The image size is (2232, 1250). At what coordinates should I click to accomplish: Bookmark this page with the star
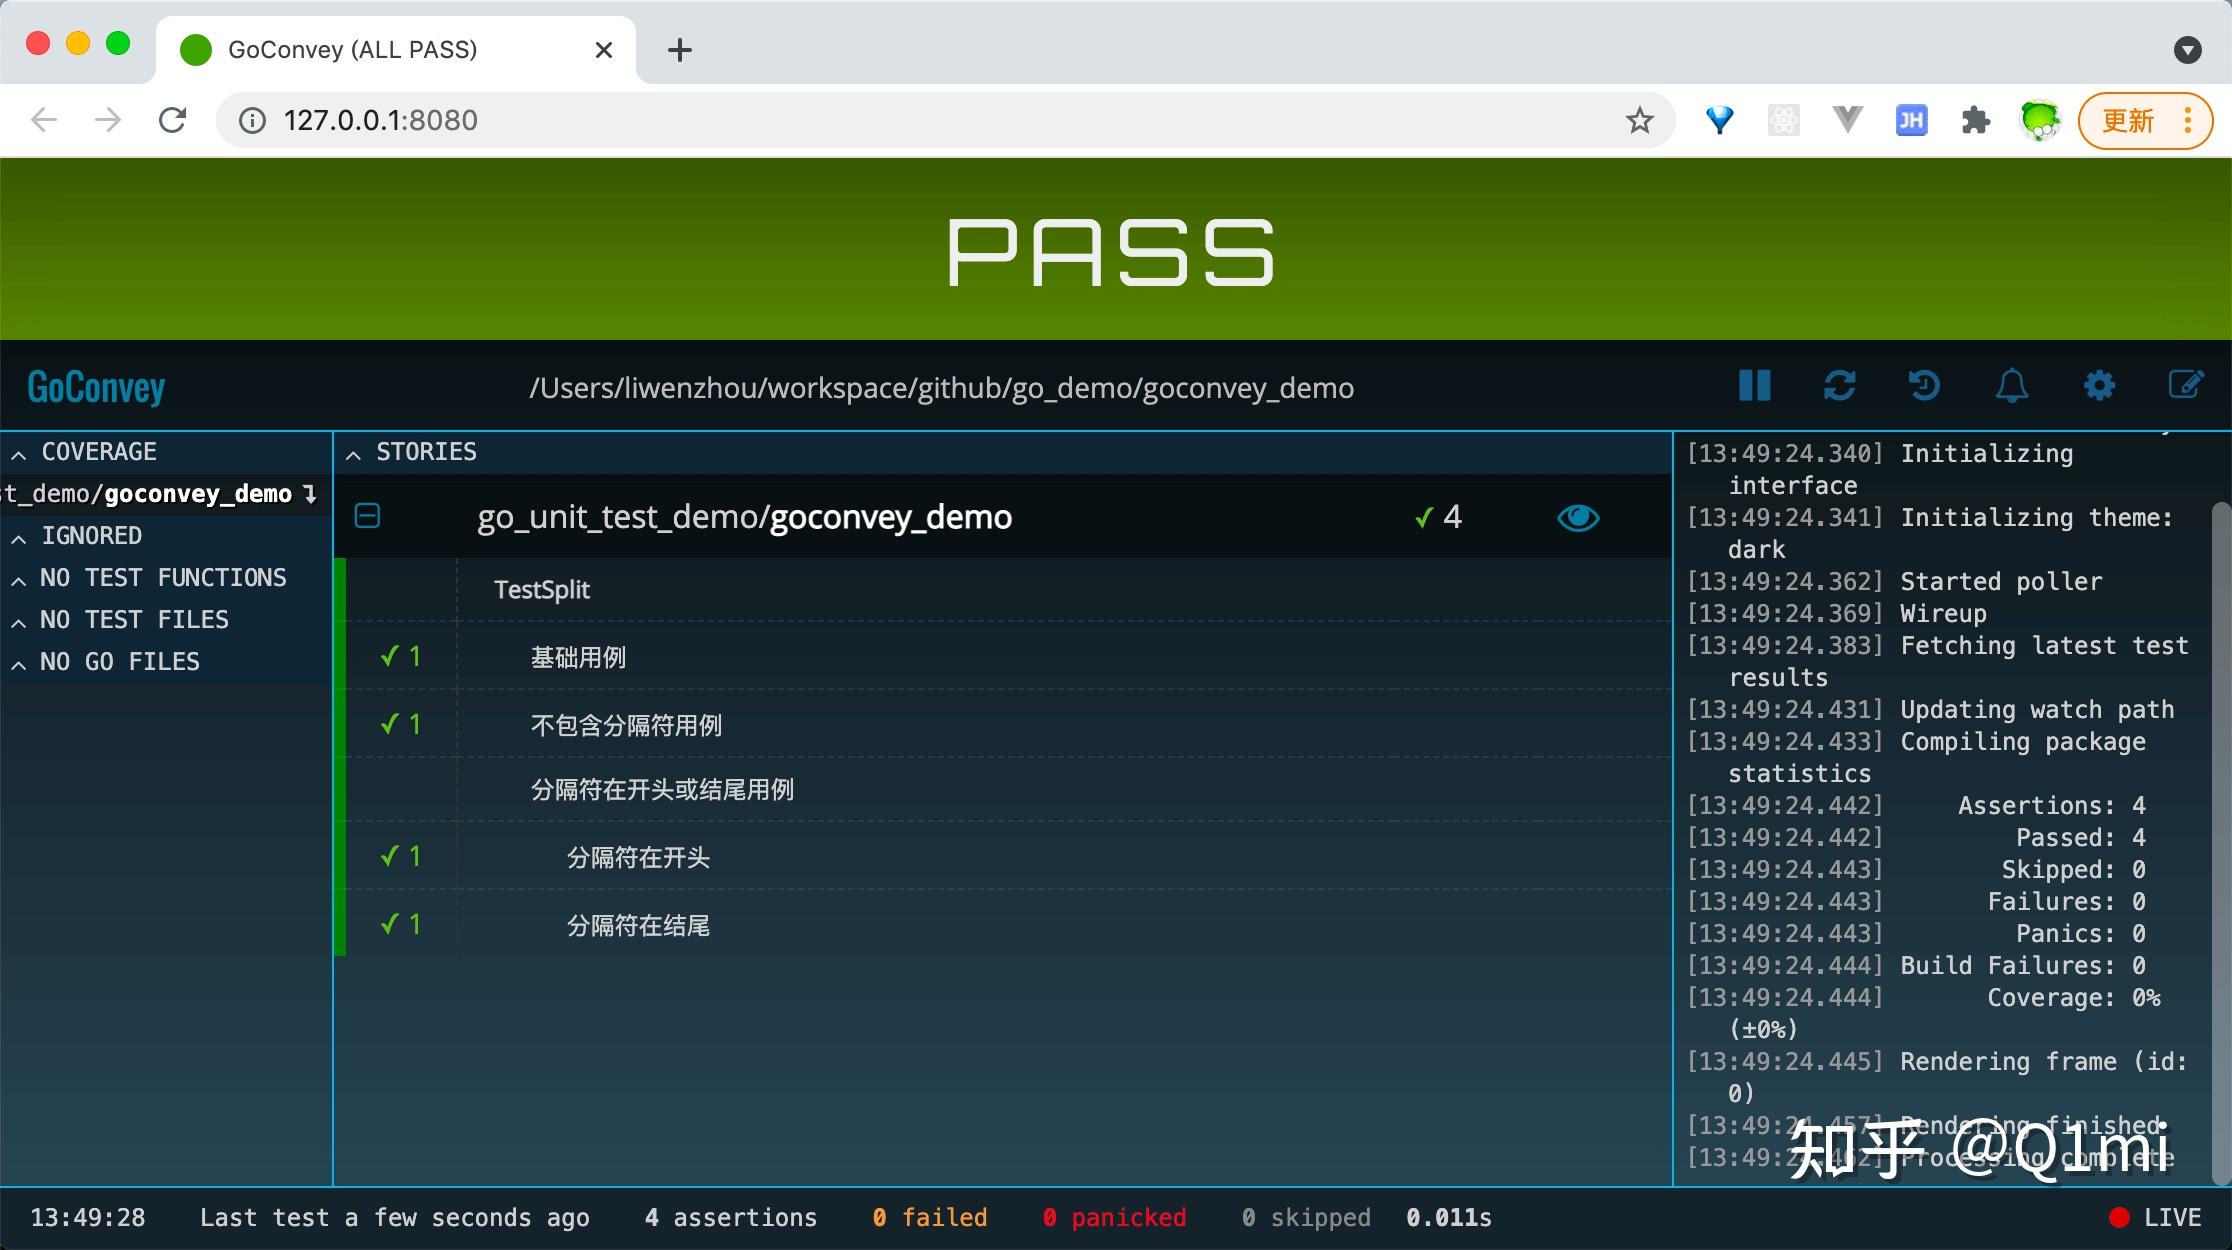tap(1638, 120)
